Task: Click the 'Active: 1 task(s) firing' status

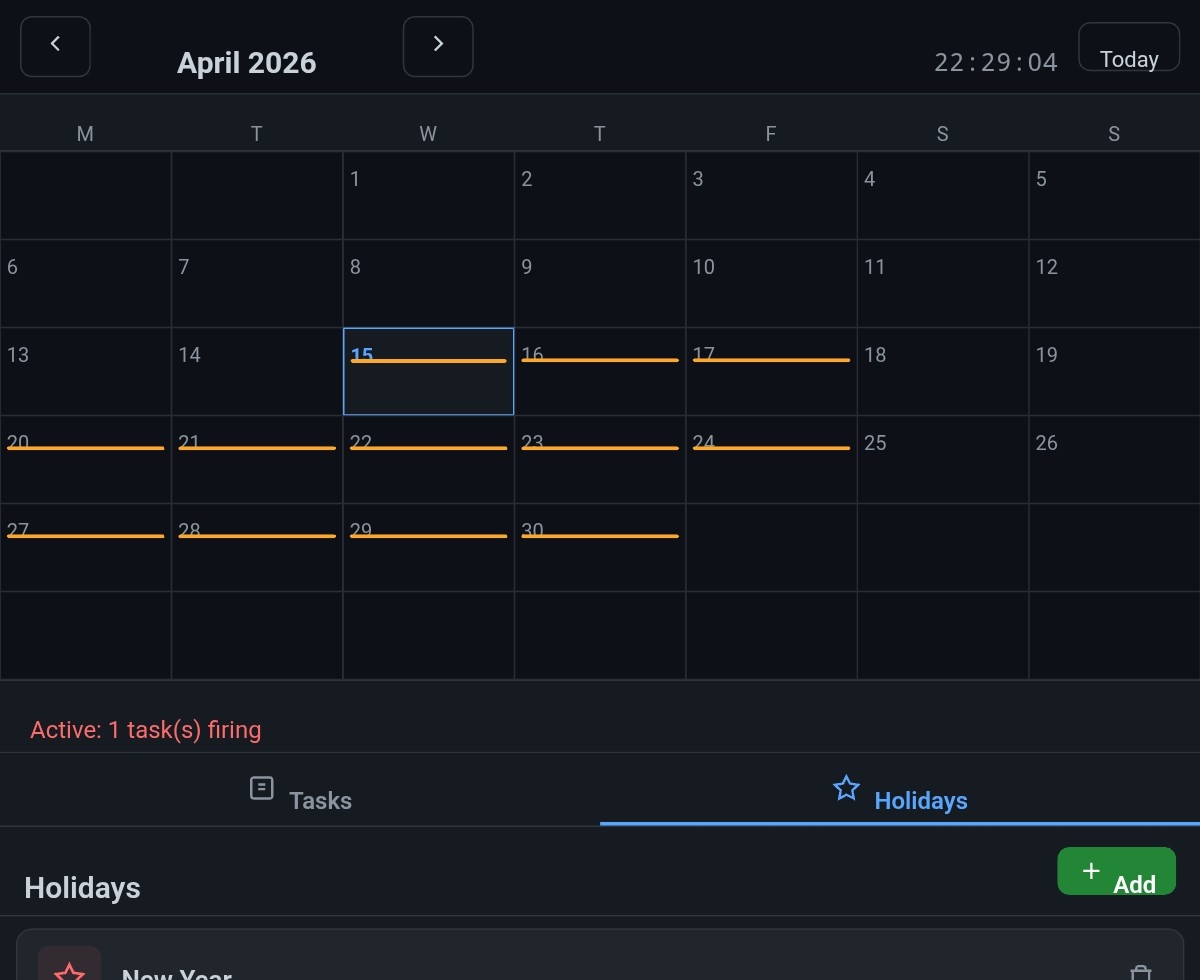Action: click(146, 730)
